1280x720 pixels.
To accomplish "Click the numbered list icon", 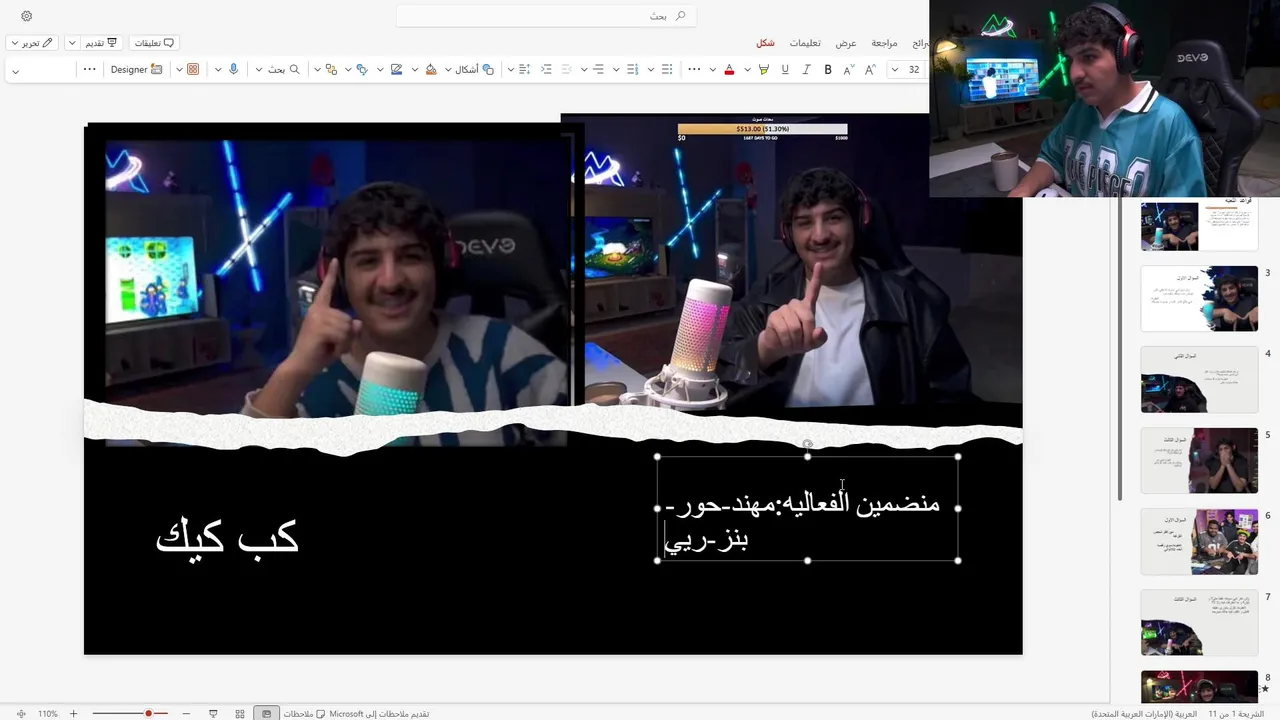I will click(x=633, y=70).
